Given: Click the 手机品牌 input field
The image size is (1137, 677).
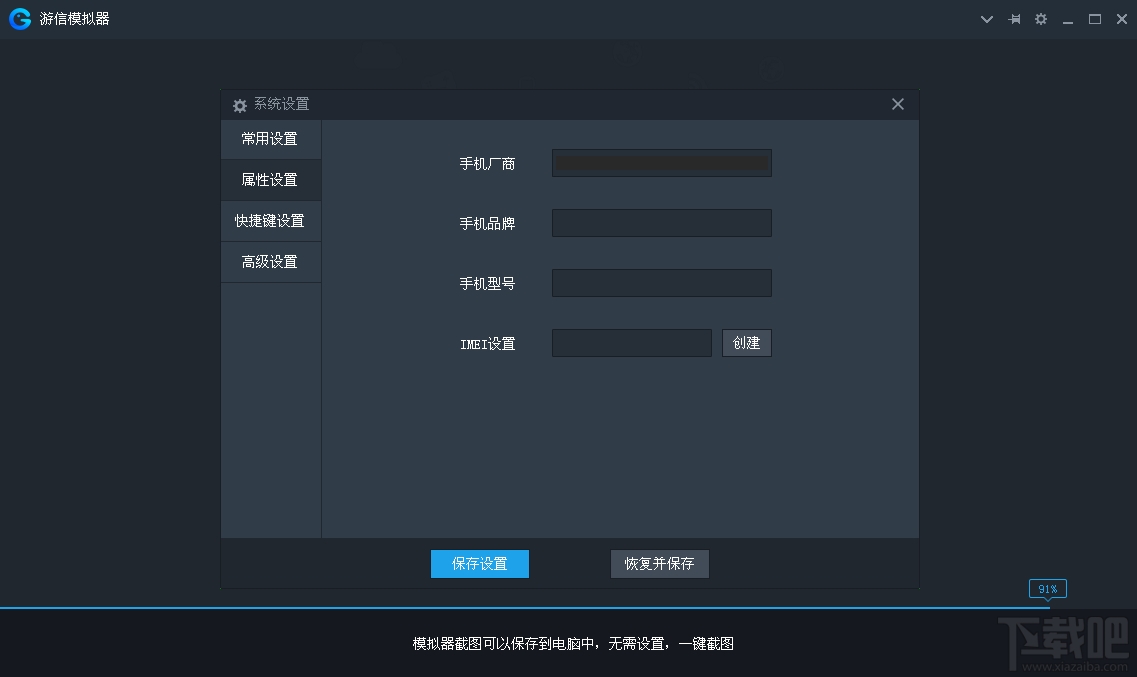Looking at the screenshot, I should [661, 222].
